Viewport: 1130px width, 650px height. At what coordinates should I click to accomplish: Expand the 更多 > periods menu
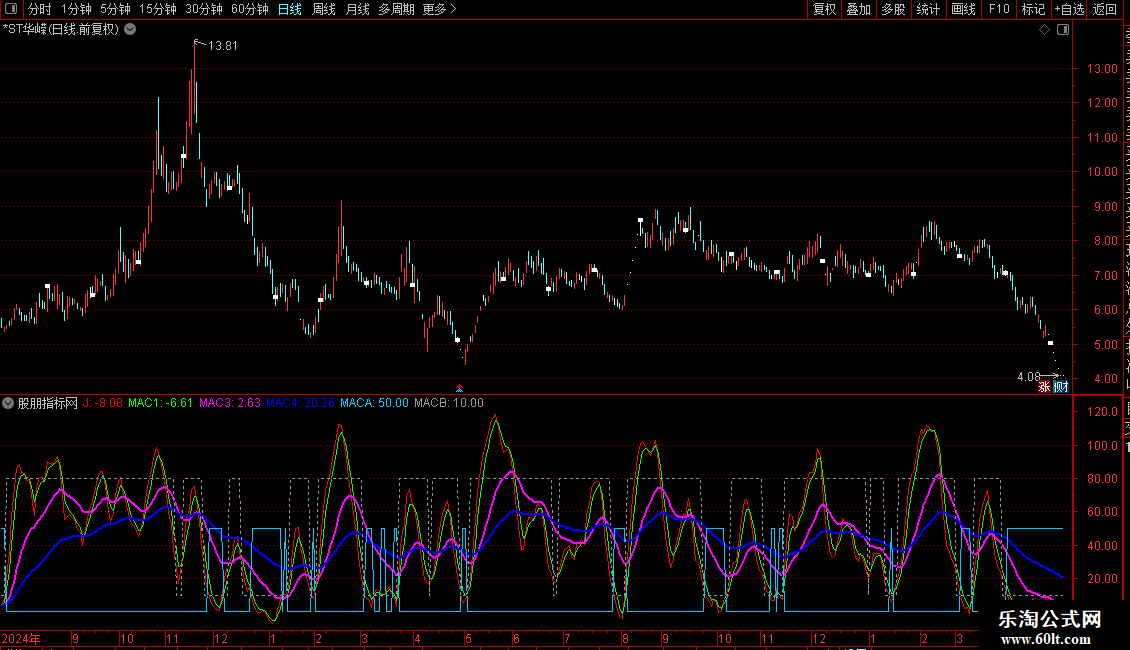[x=440, y=9]
